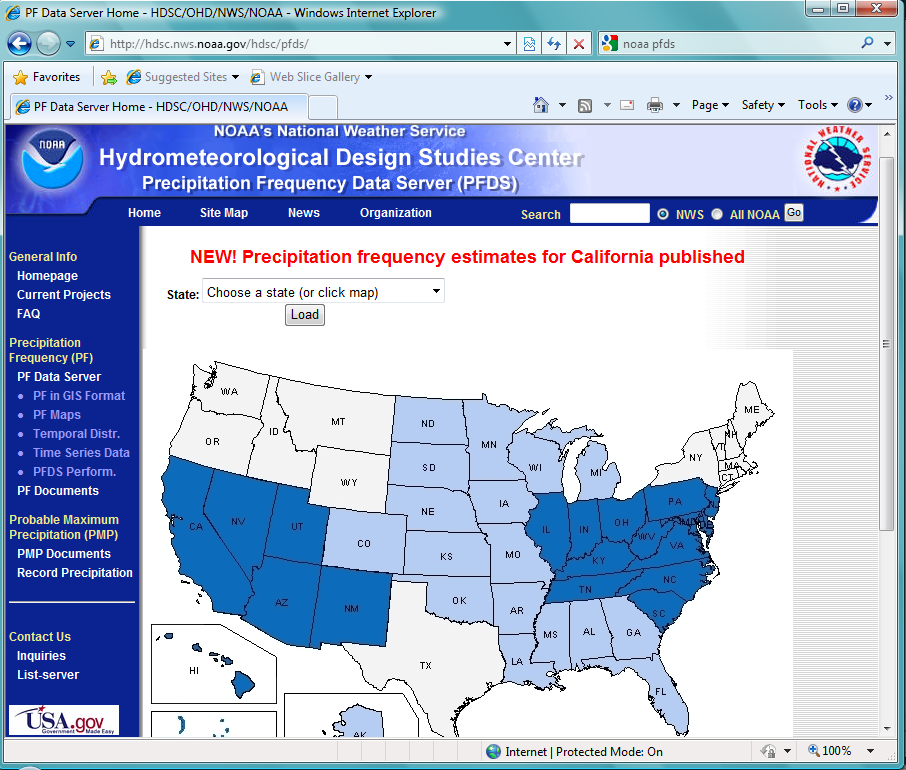Viewport: 906px width, 770px height.
Task: Click the NOAA logo emblem
Action: [x=52, y=160]
